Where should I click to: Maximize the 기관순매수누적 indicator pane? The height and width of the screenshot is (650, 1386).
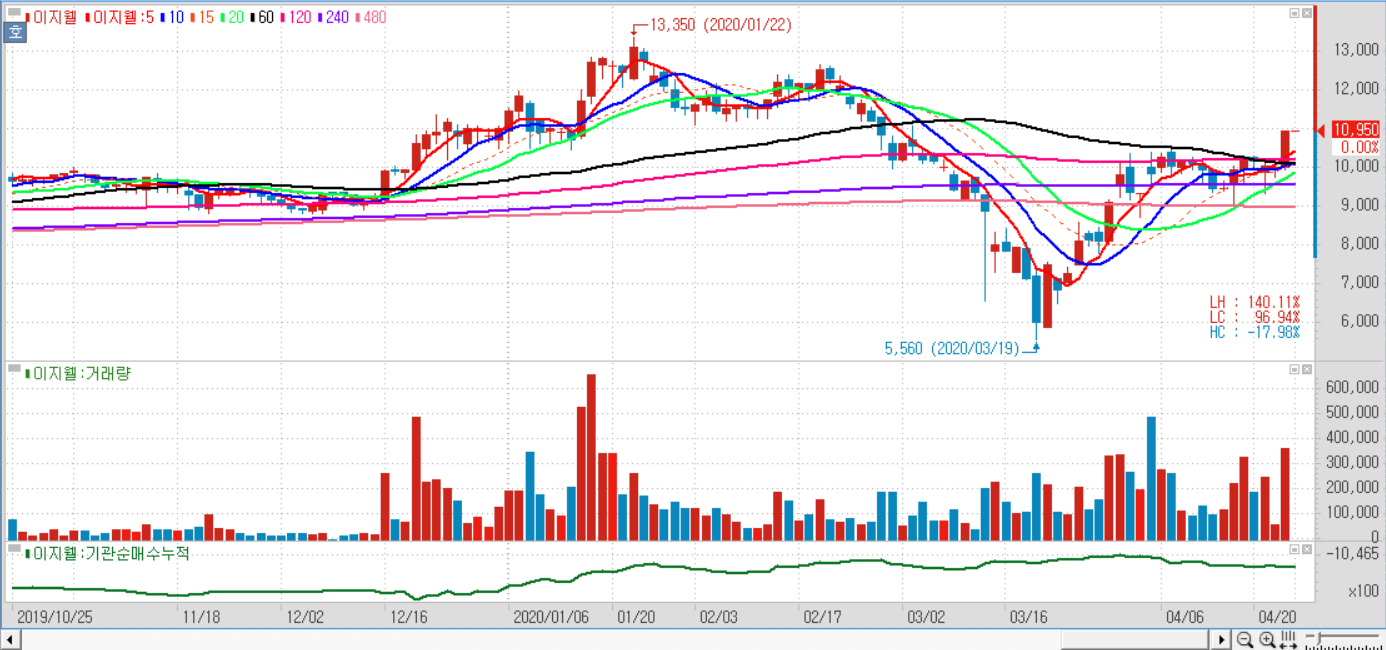pyautogui.click(x=1294, y=549)
